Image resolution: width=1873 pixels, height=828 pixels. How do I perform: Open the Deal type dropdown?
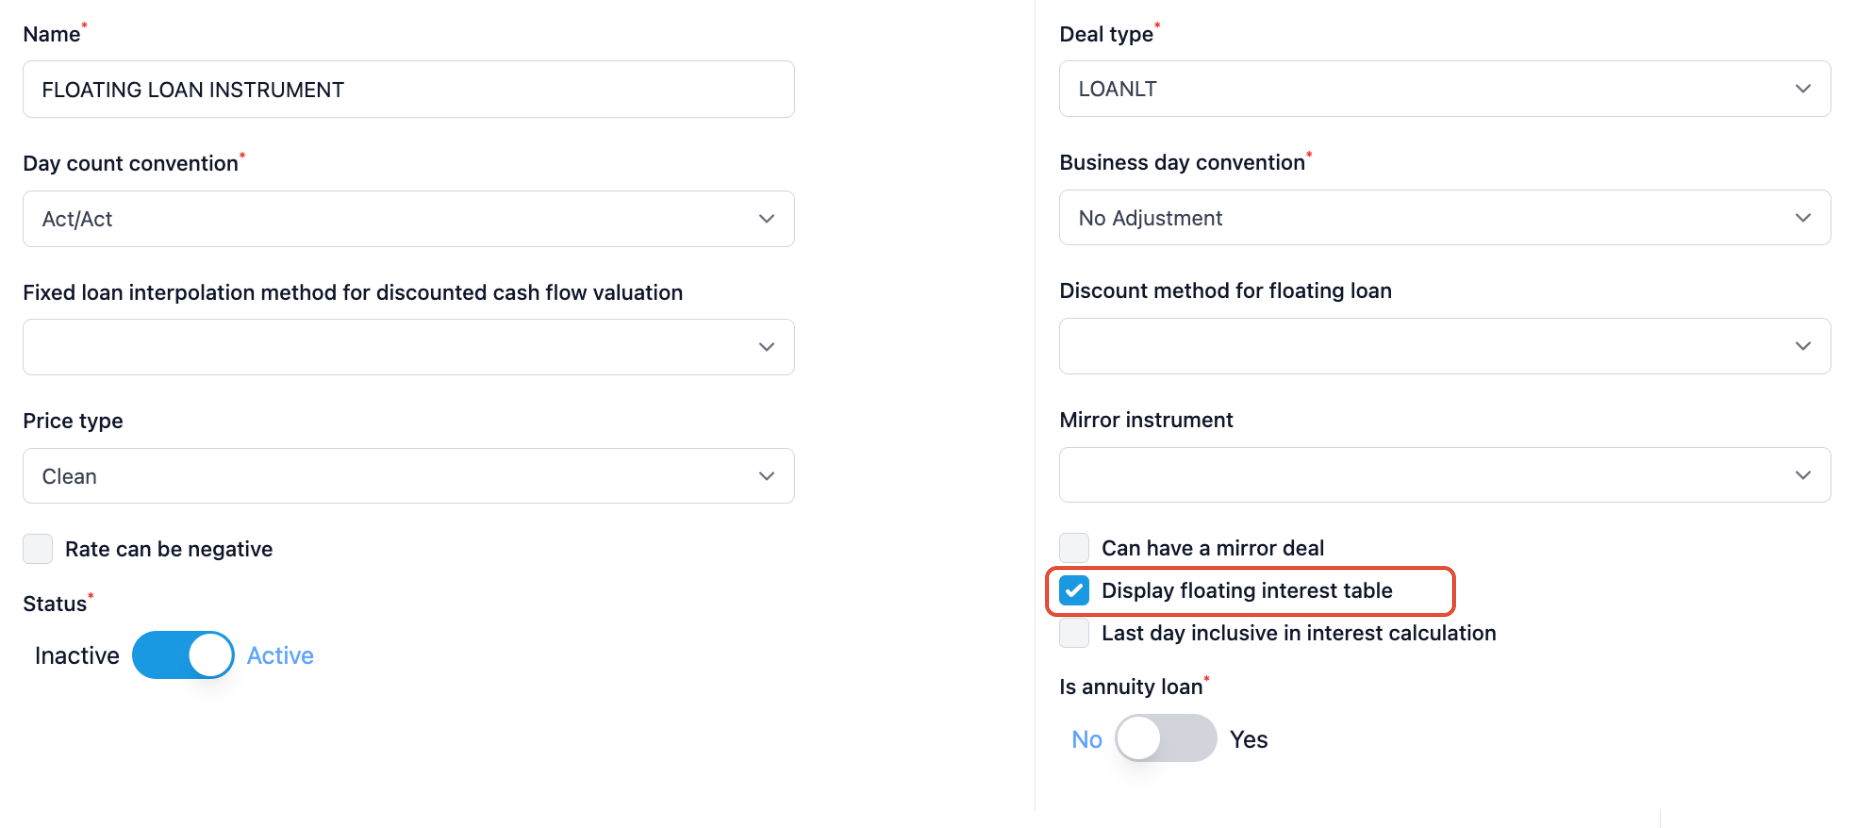[x=1443, y=89]
